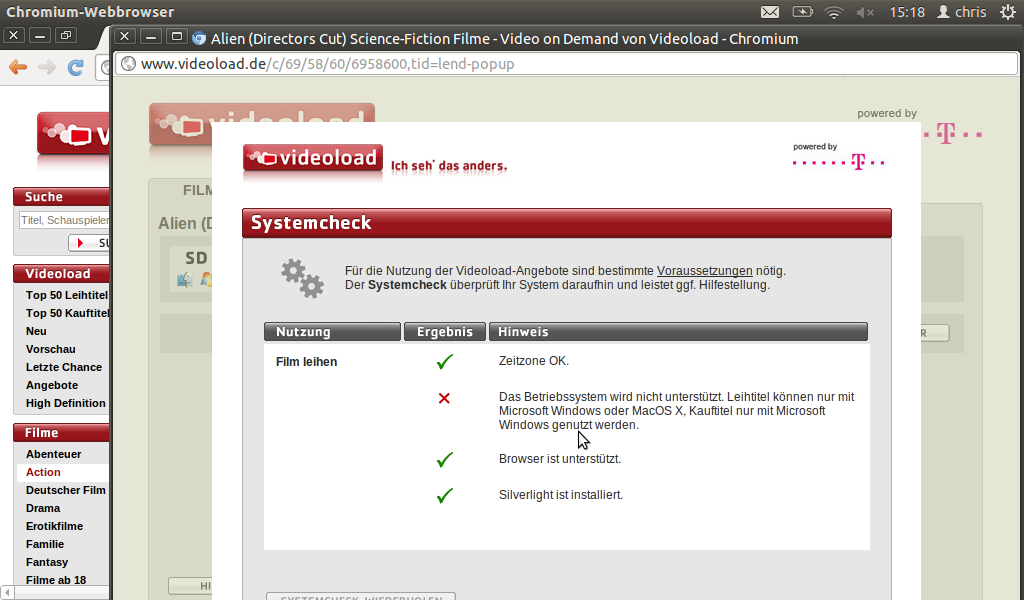Screen dimensions: 1024x600
Task: Click the Chromium icon in popup title bar
Action: click(199, 39)
